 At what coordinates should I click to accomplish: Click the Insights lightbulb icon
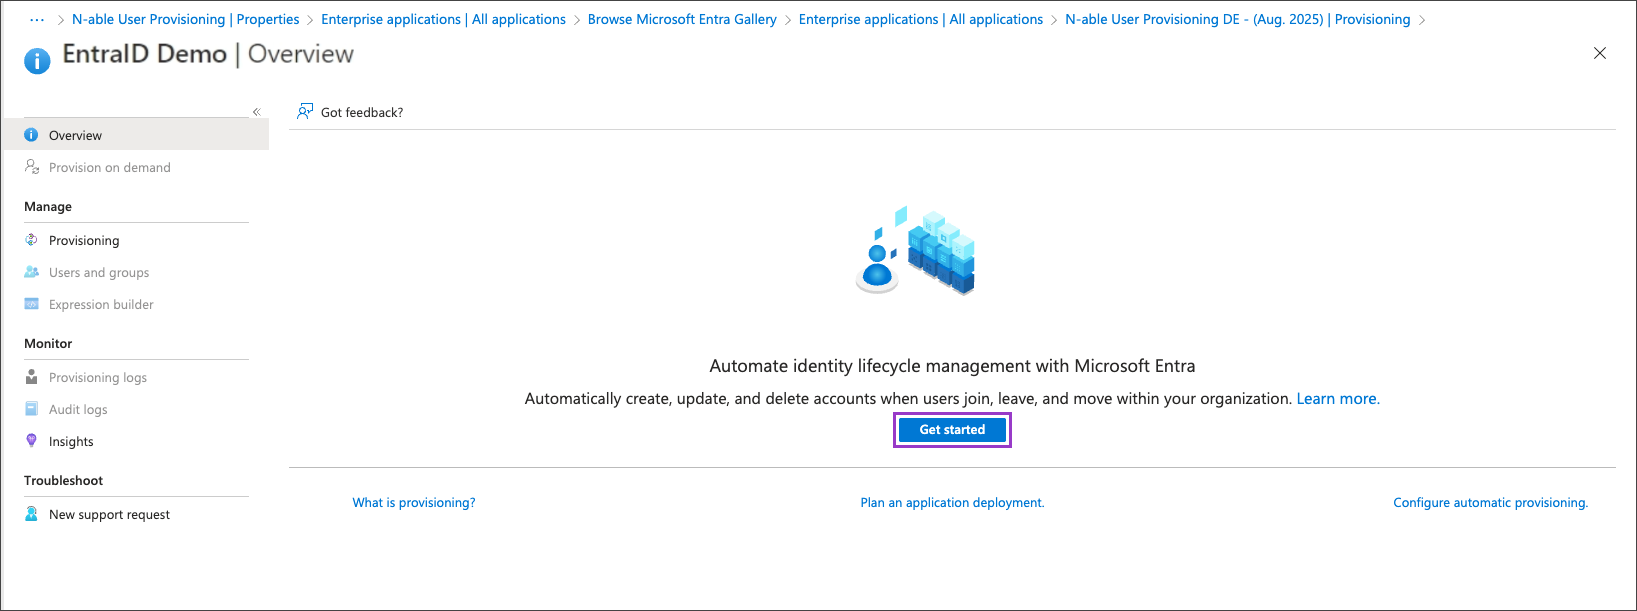(31, 441)
